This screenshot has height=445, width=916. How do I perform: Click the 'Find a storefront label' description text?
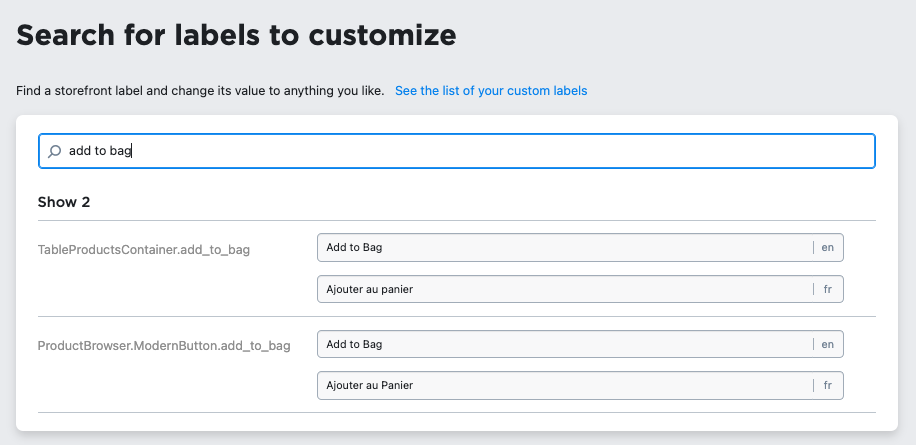(200, 91)
